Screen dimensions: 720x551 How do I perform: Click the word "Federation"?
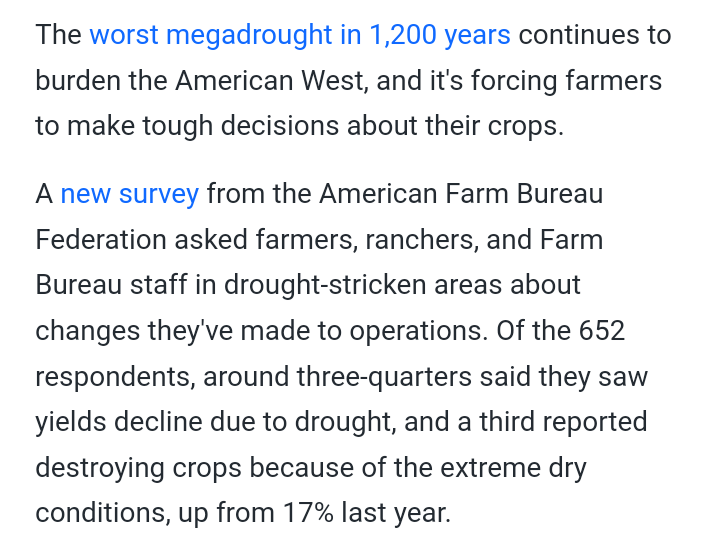(101, 239)
